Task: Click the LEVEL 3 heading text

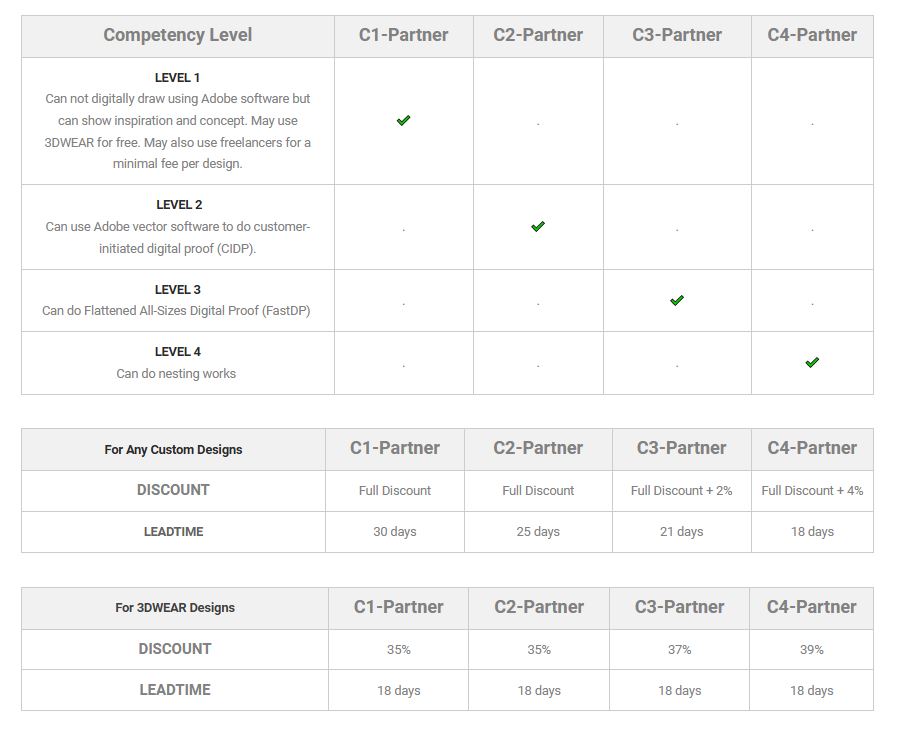Action: coord(177,290)
